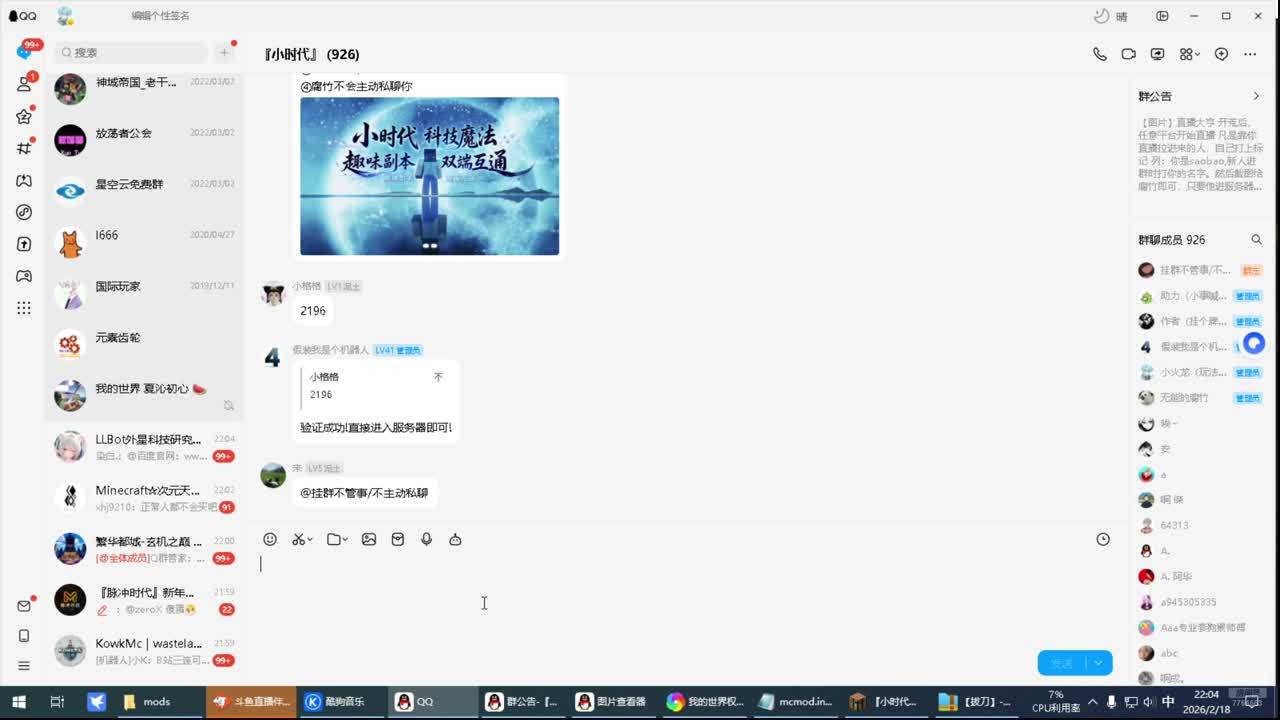Screen dimensions: 1280x720
Task: Open the contacts tab in left sidebar
Action: click(24, 84)
